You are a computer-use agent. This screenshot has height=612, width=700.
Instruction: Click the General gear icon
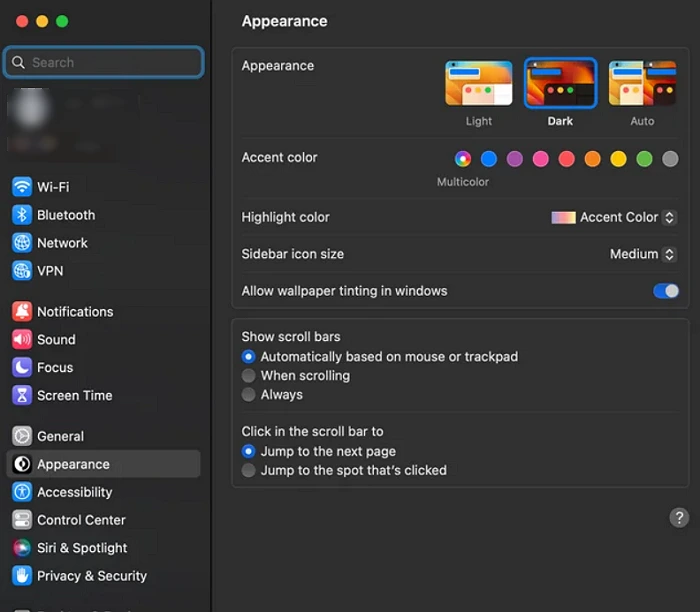pos(21,436)
